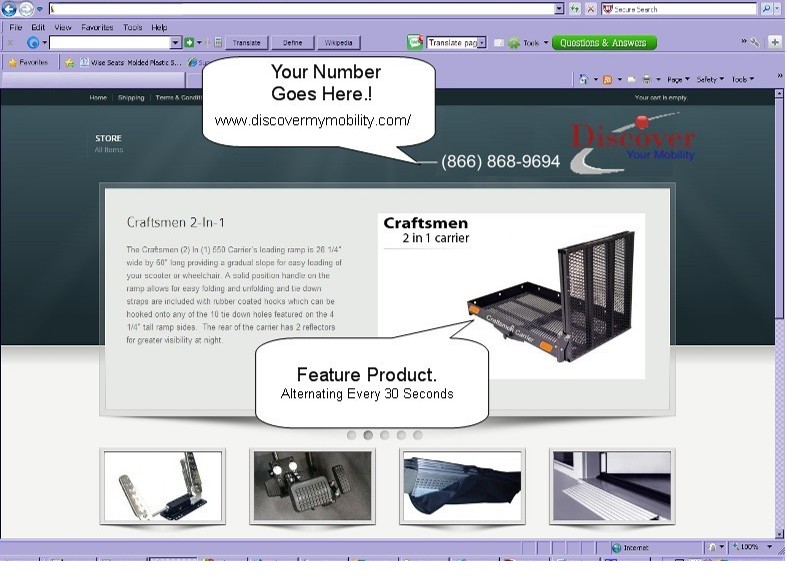Click the wrench options icon
Viewport: 787px width, 576px height.
point(754,43)
